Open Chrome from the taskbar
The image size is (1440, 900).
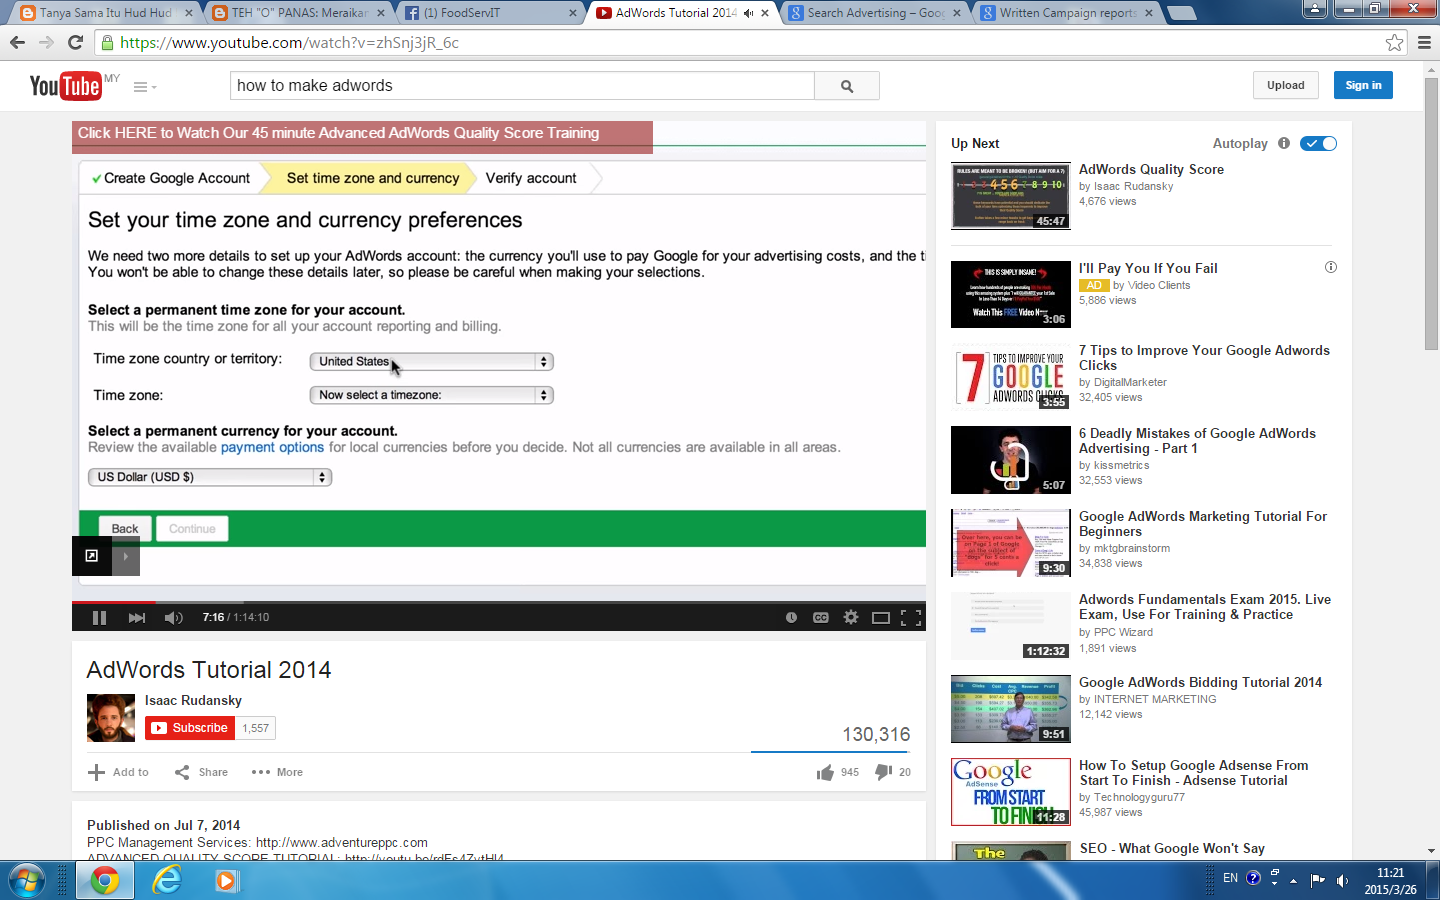104,881
